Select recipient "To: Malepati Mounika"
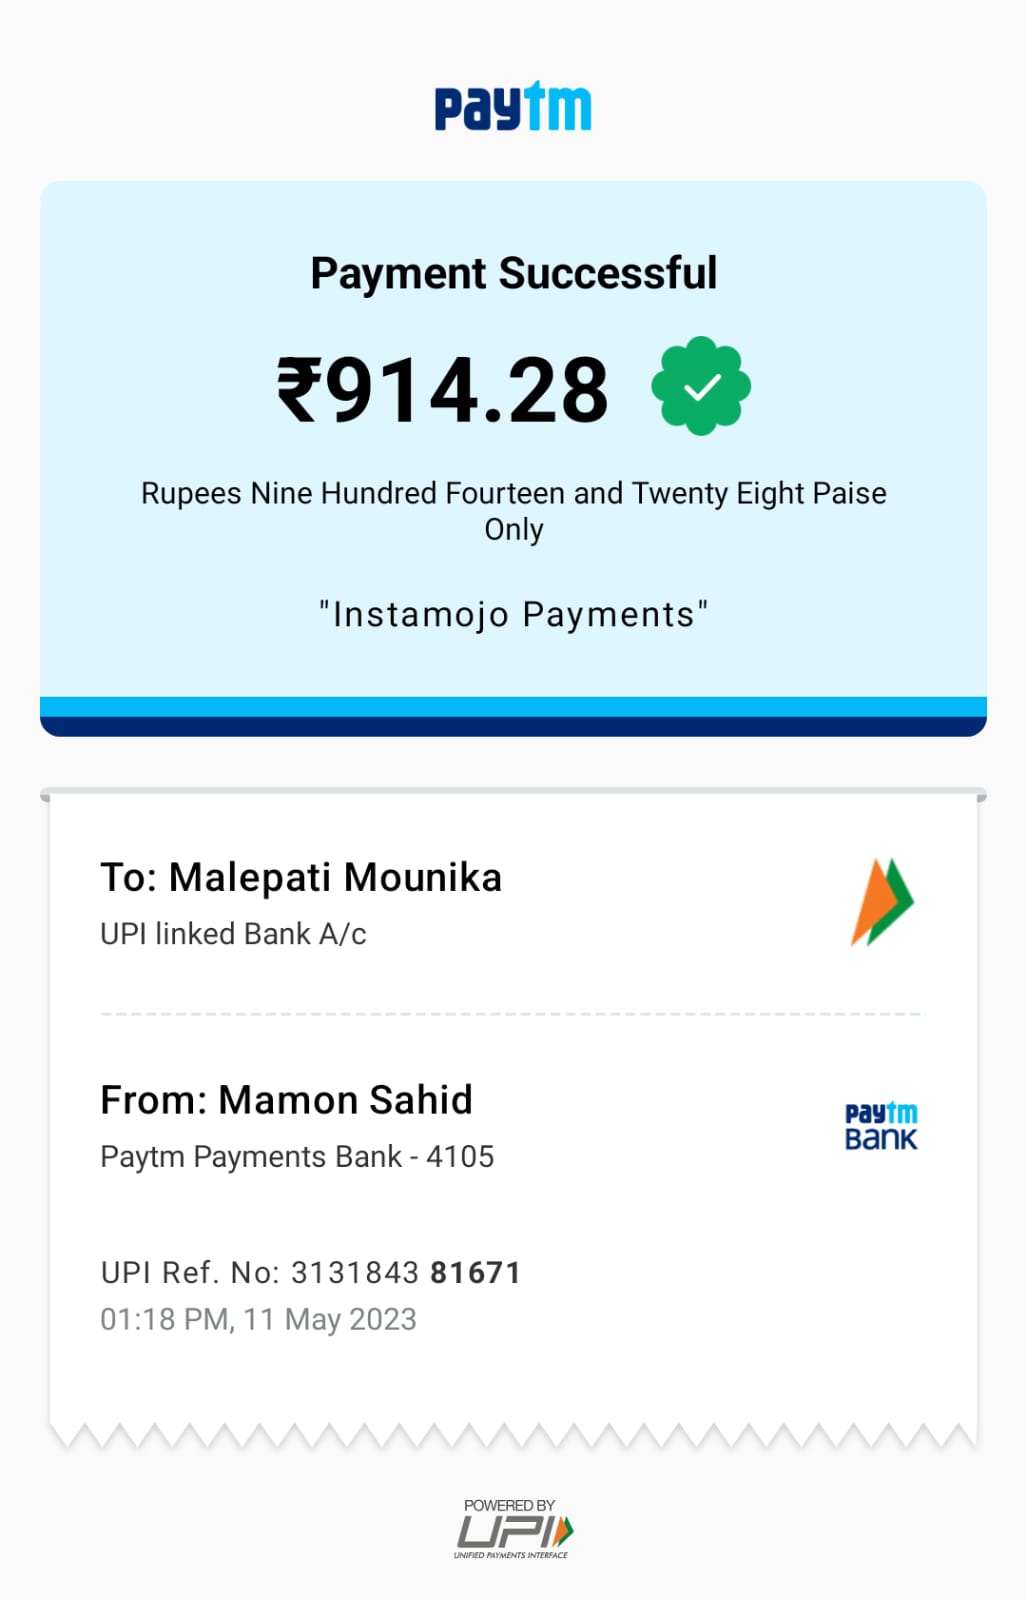The width and height of the screenshot is (1027, 1600). [301, 877]
